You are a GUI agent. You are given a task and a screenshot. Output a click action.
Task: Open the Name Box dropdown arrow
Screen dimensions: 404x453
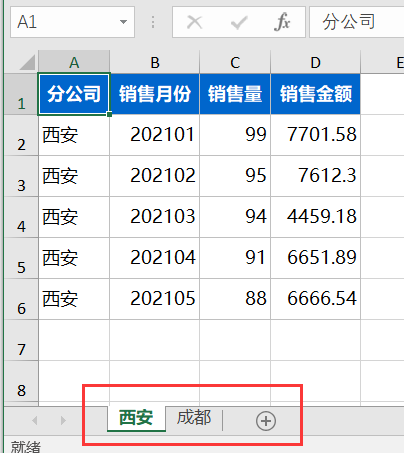pos(123,22)
